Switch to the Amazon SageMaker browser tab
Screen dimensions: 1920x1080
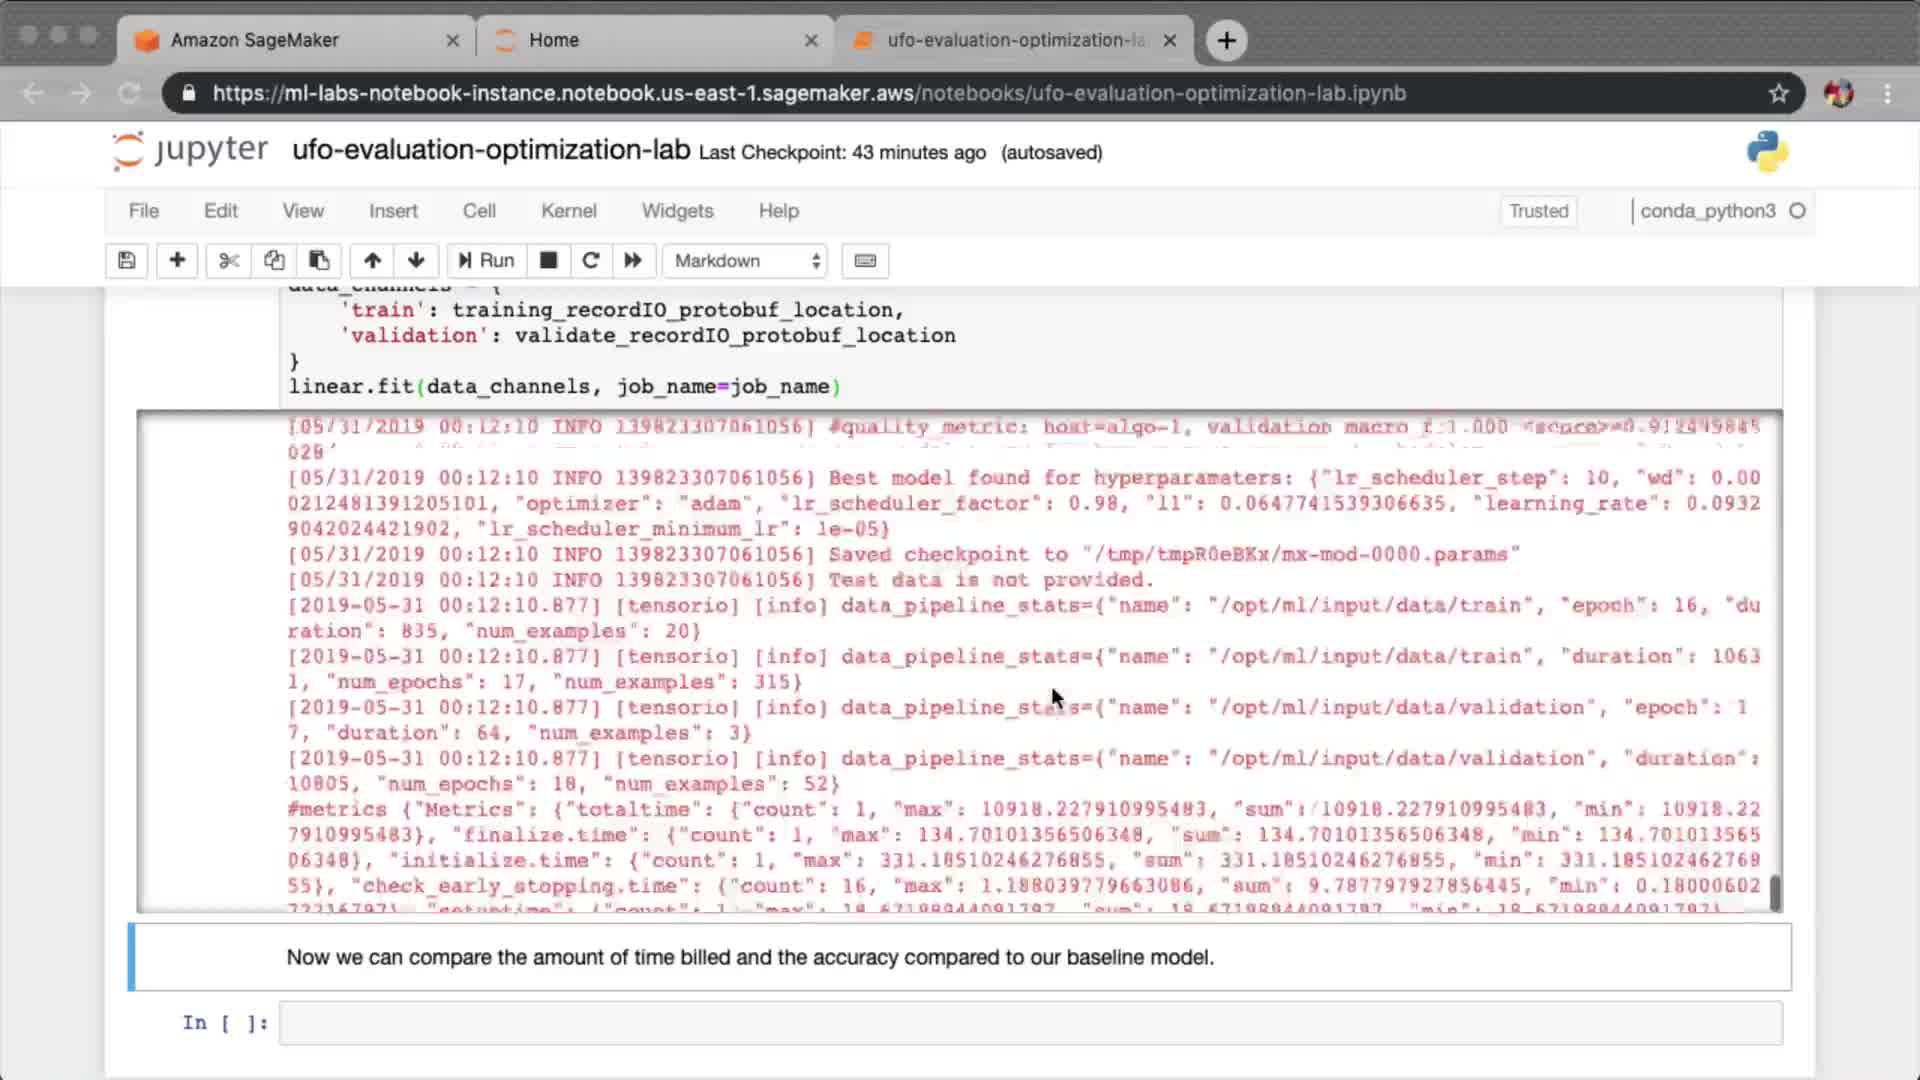(255, 40)
